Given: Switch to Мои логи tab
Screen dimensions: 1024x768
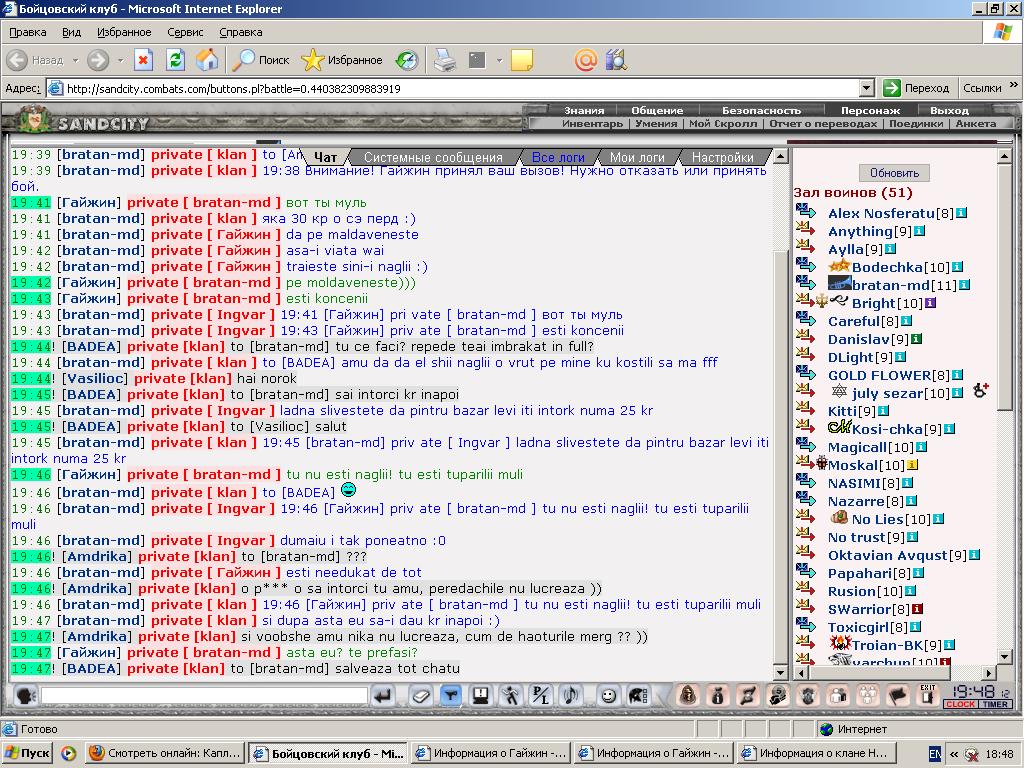Looking at the screenshot, I should (637, 157).
